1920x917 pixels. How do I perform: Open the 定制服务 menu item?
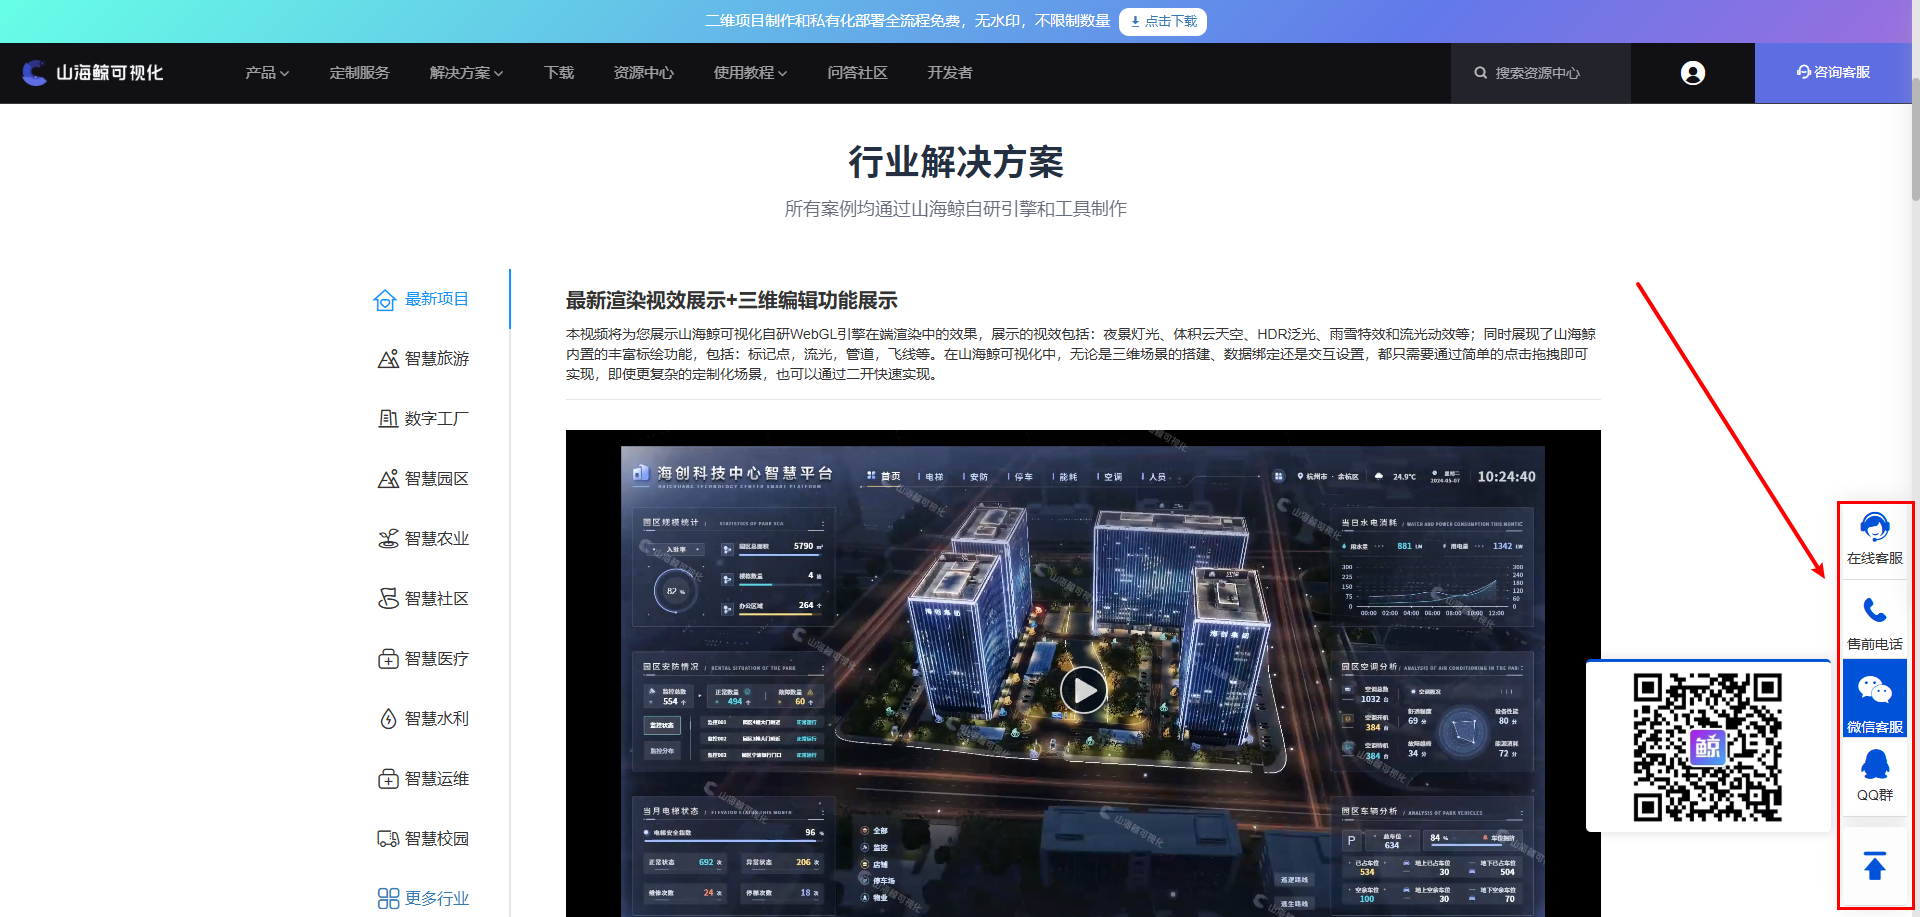click(360, 73)
